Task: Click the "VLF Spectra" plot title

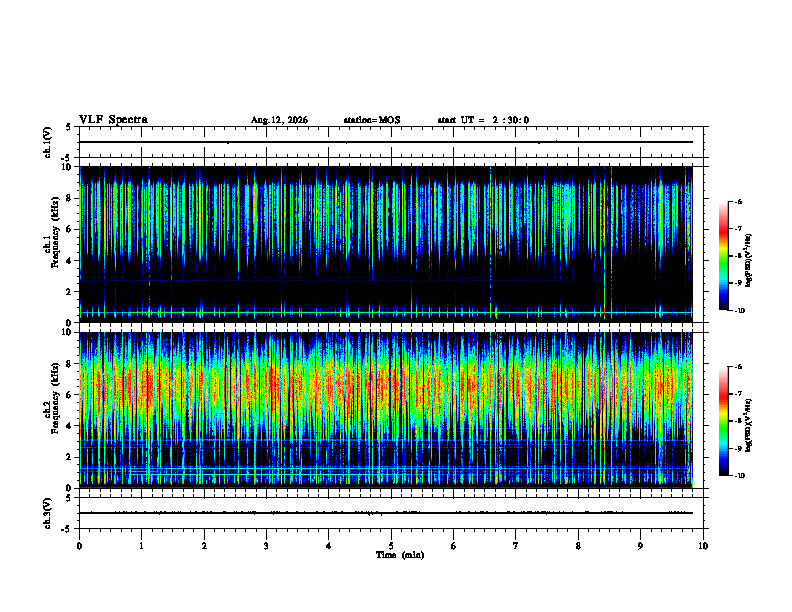Action: 113,120
